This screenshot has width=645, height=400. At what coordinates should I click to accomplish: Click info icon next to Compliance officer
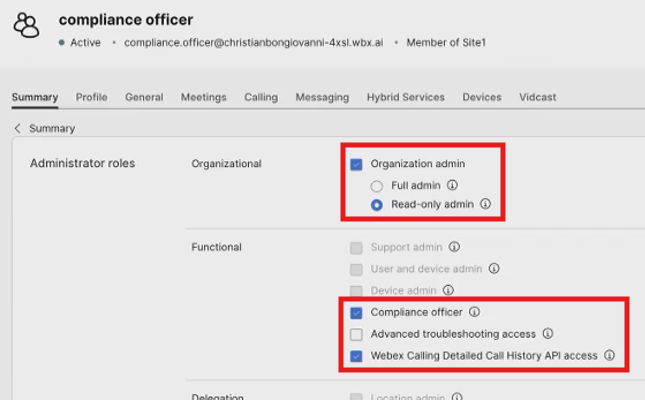[x=474, y=312]
